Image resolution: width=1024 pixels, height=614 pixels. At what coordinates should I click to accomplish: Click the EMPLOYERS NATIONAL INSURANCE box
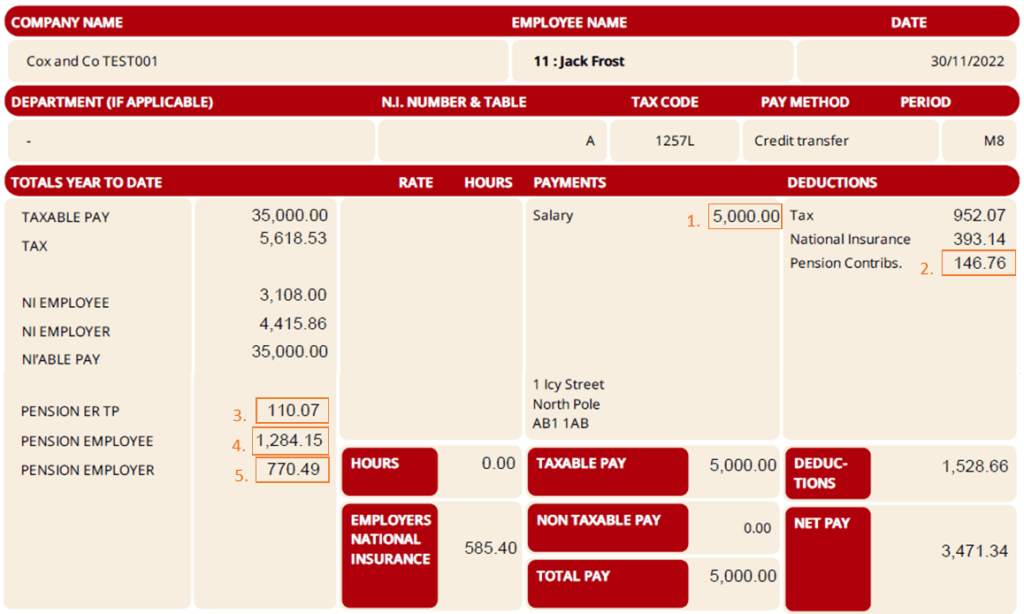389,555
